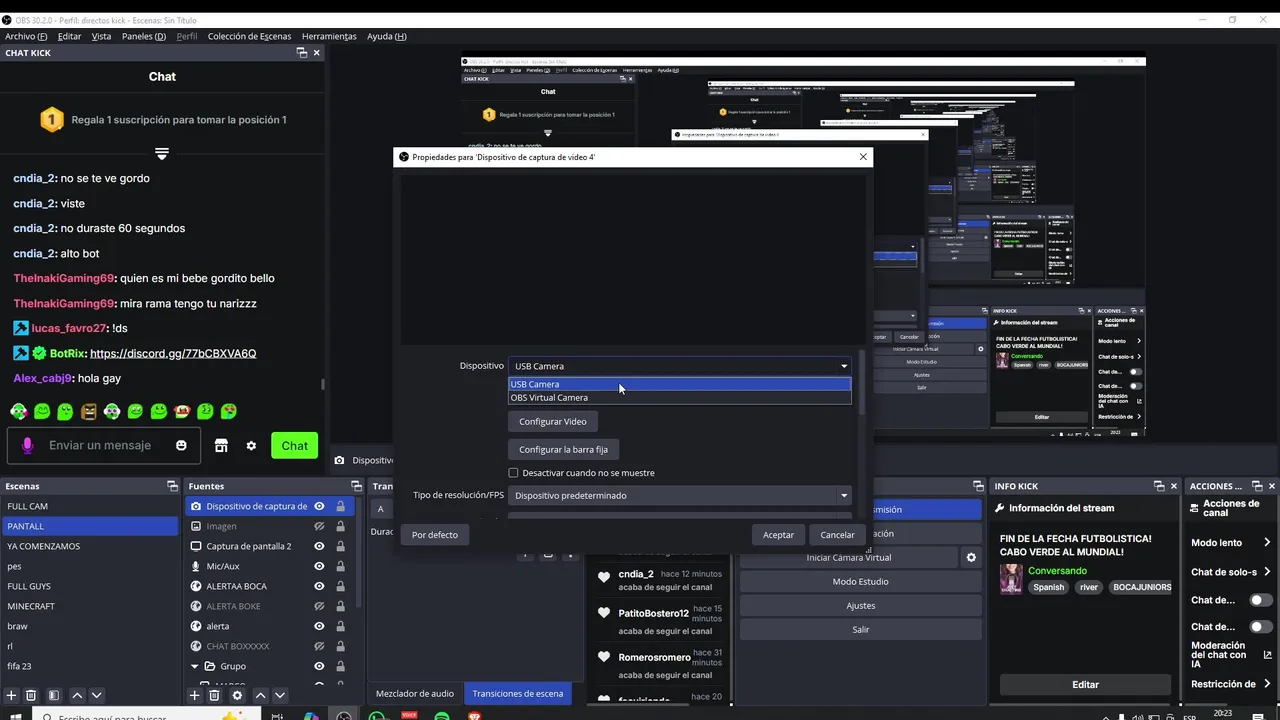Viewport: 1280px width, 720px height.
Task: Click the lock icon for Mic/Aux source
Action: (340, 566)
